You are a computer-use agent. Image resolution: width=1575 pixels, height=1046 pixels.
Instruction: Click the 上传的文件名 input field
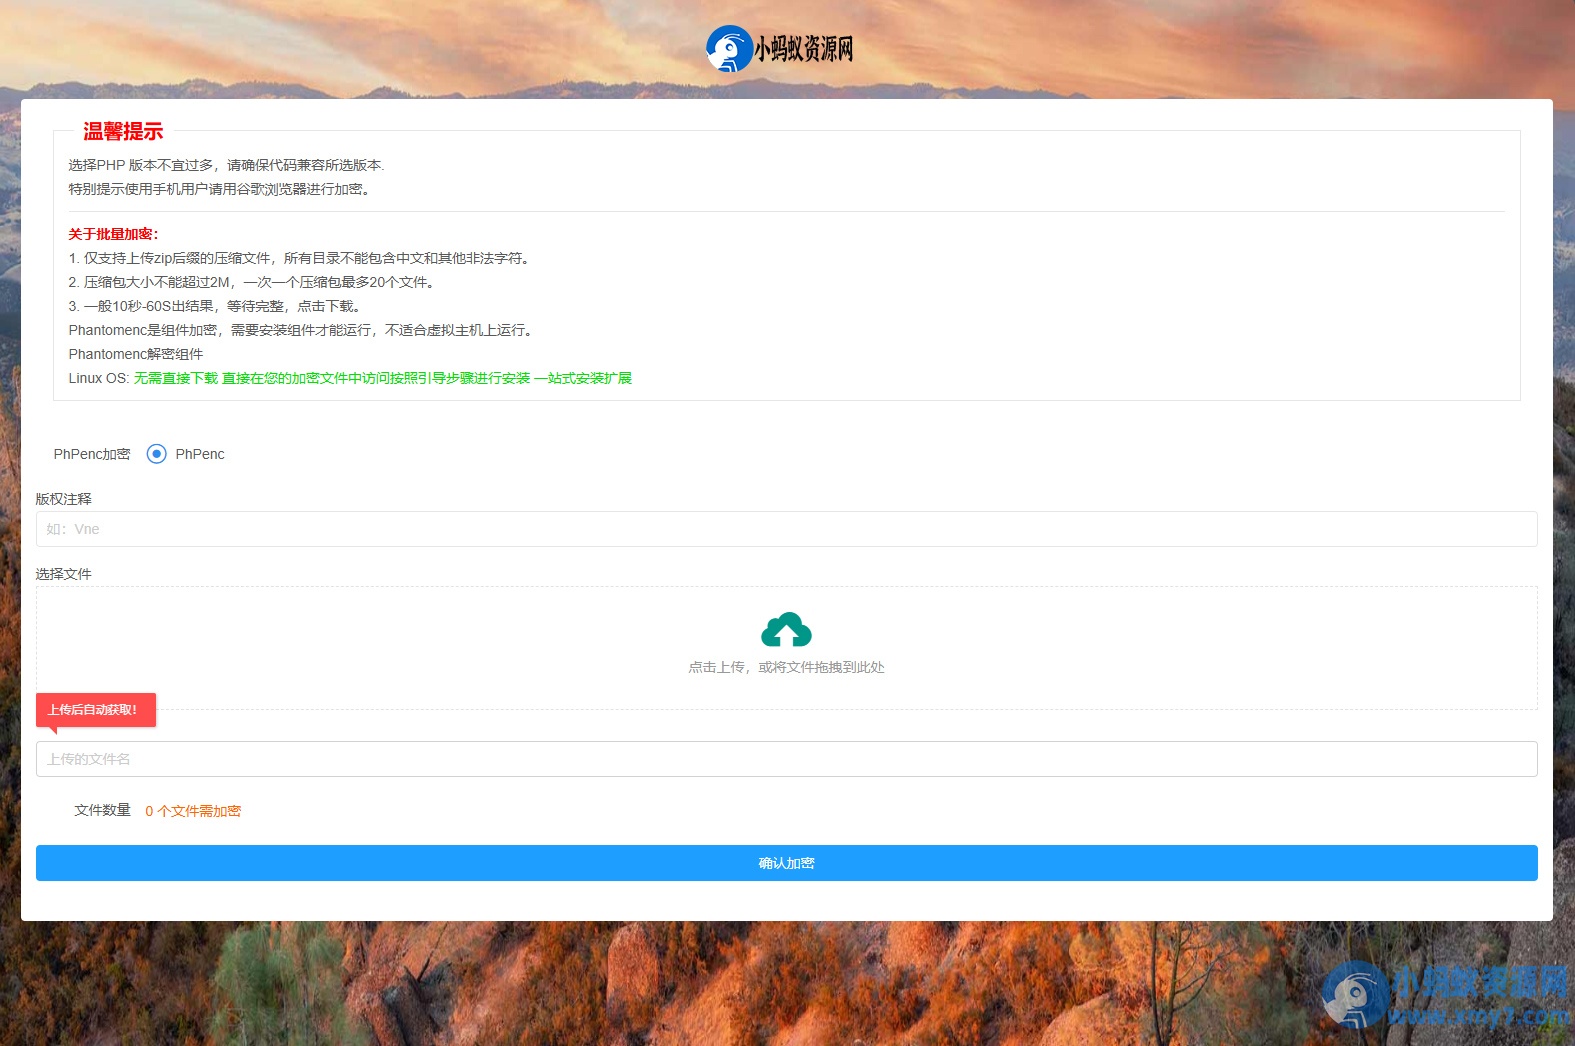(786, 759)
